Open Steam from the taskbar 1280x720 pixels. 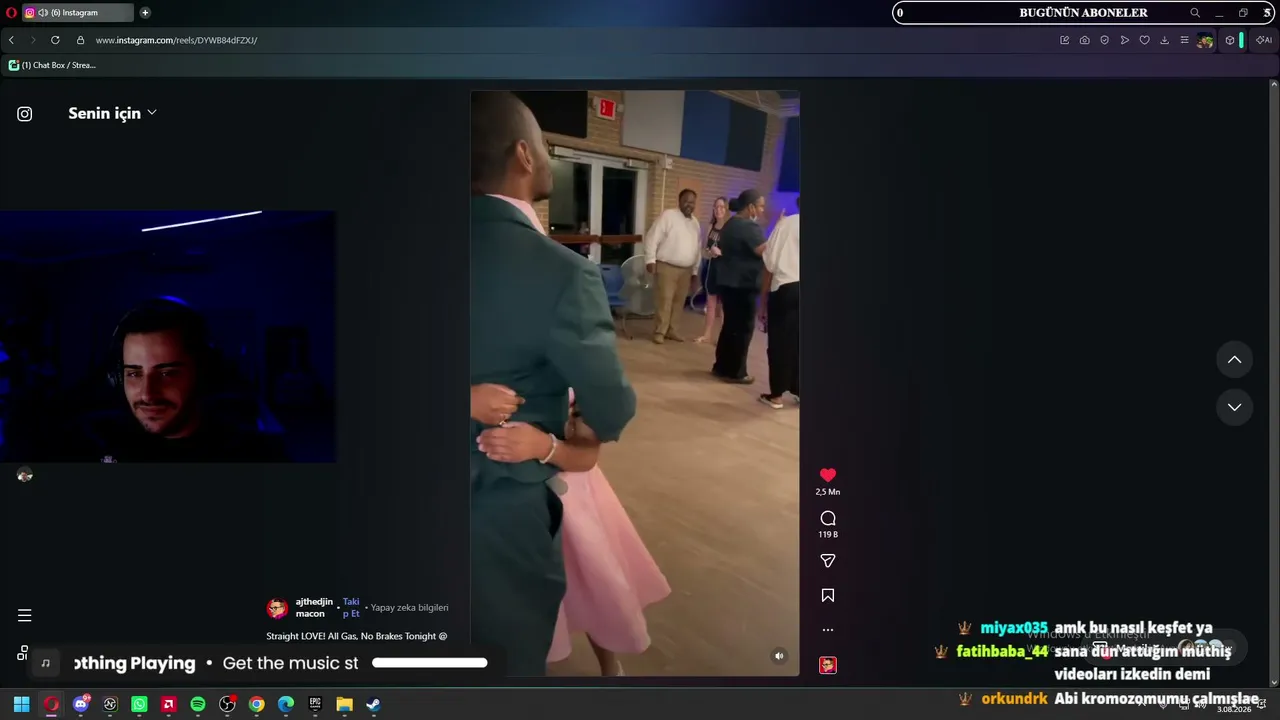point(373,704)
